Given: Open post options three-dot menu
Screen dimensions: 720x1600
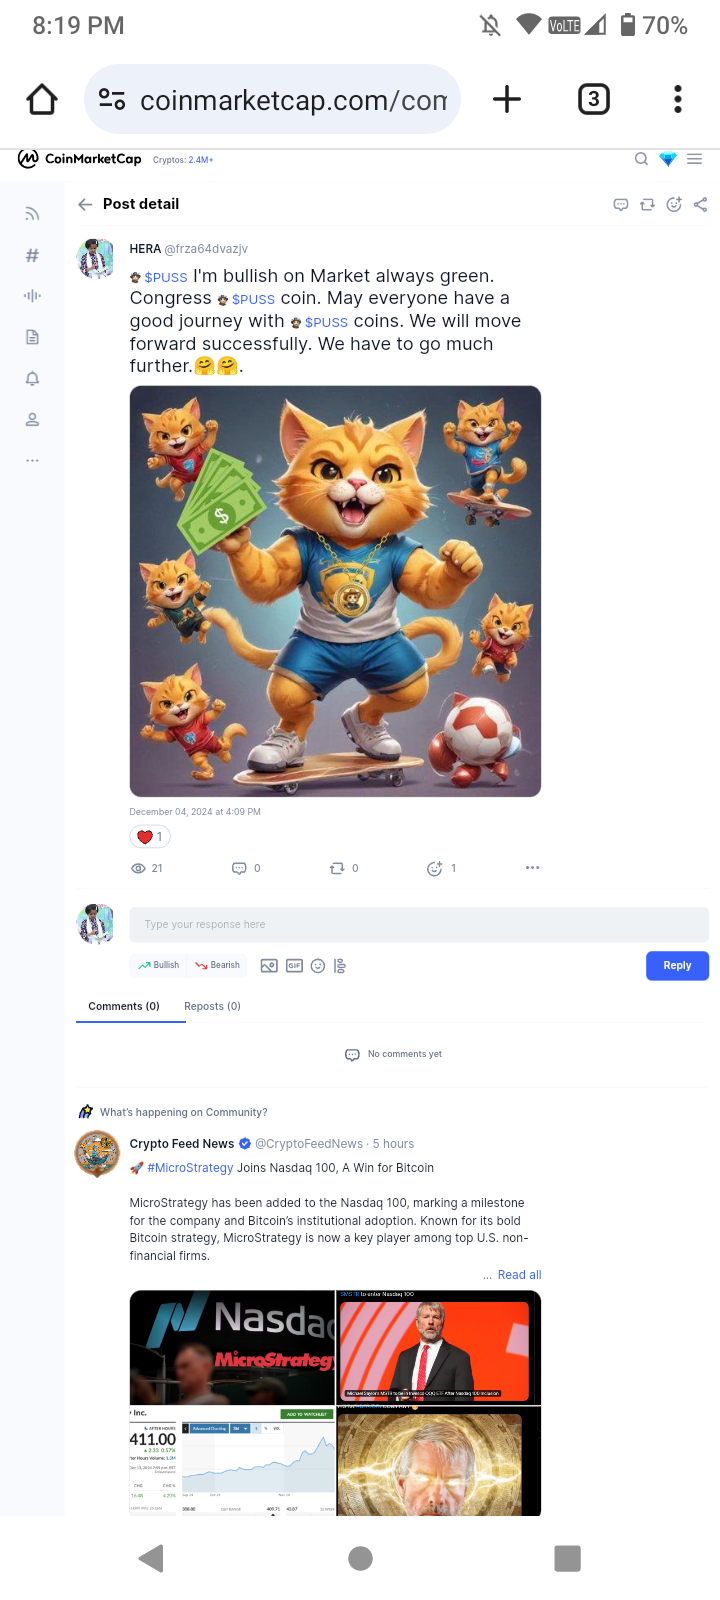Looking at the screenshot, I should tap(533, 868).
